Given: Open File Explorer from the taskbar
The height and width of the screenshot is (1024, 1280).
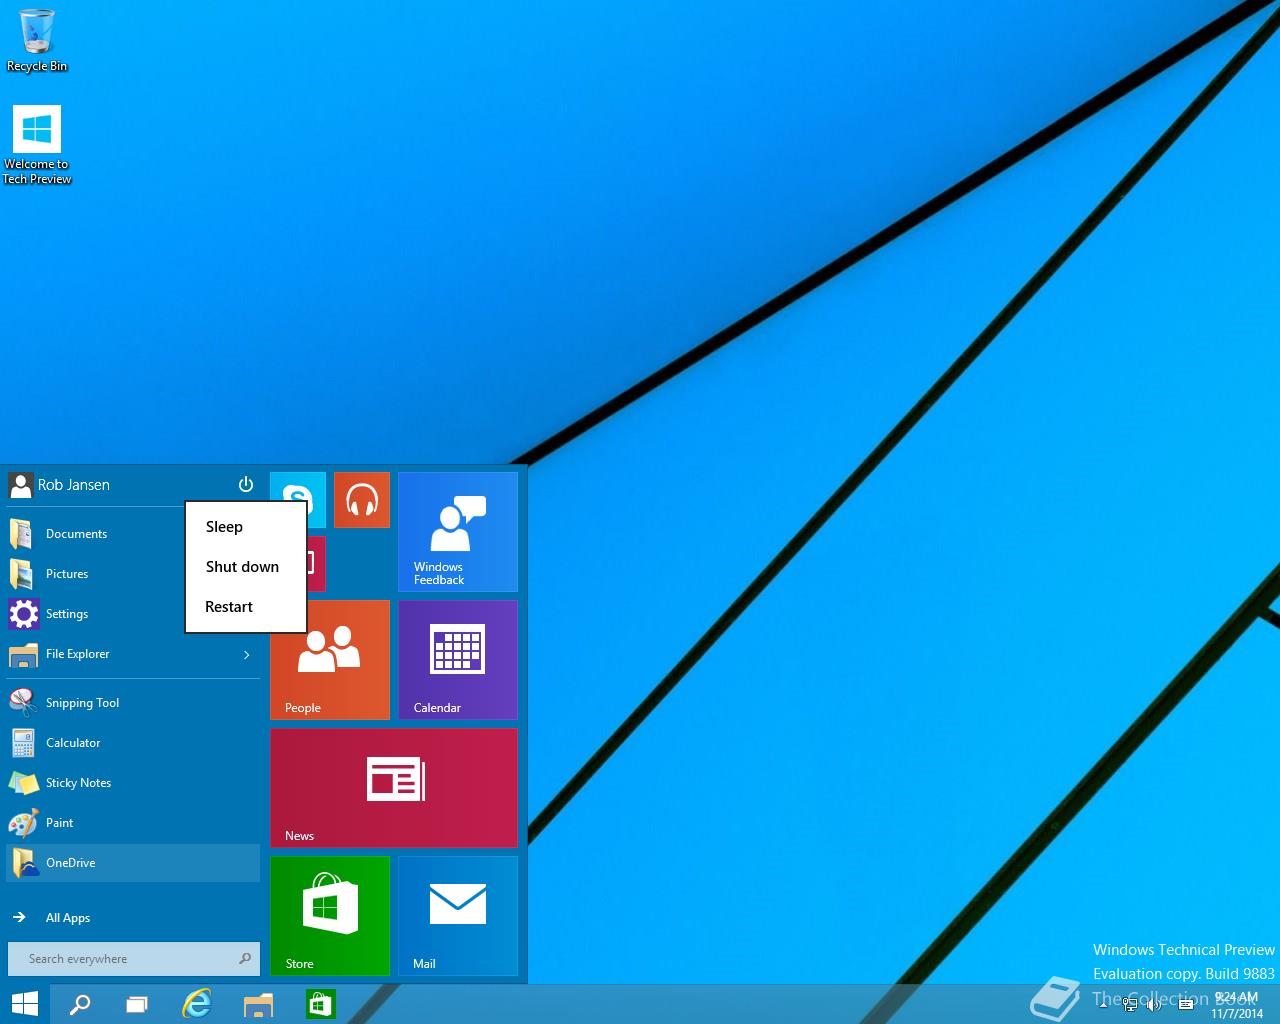Looking at the screenshot, I should pyautogui.click(x=259, y=1004).
